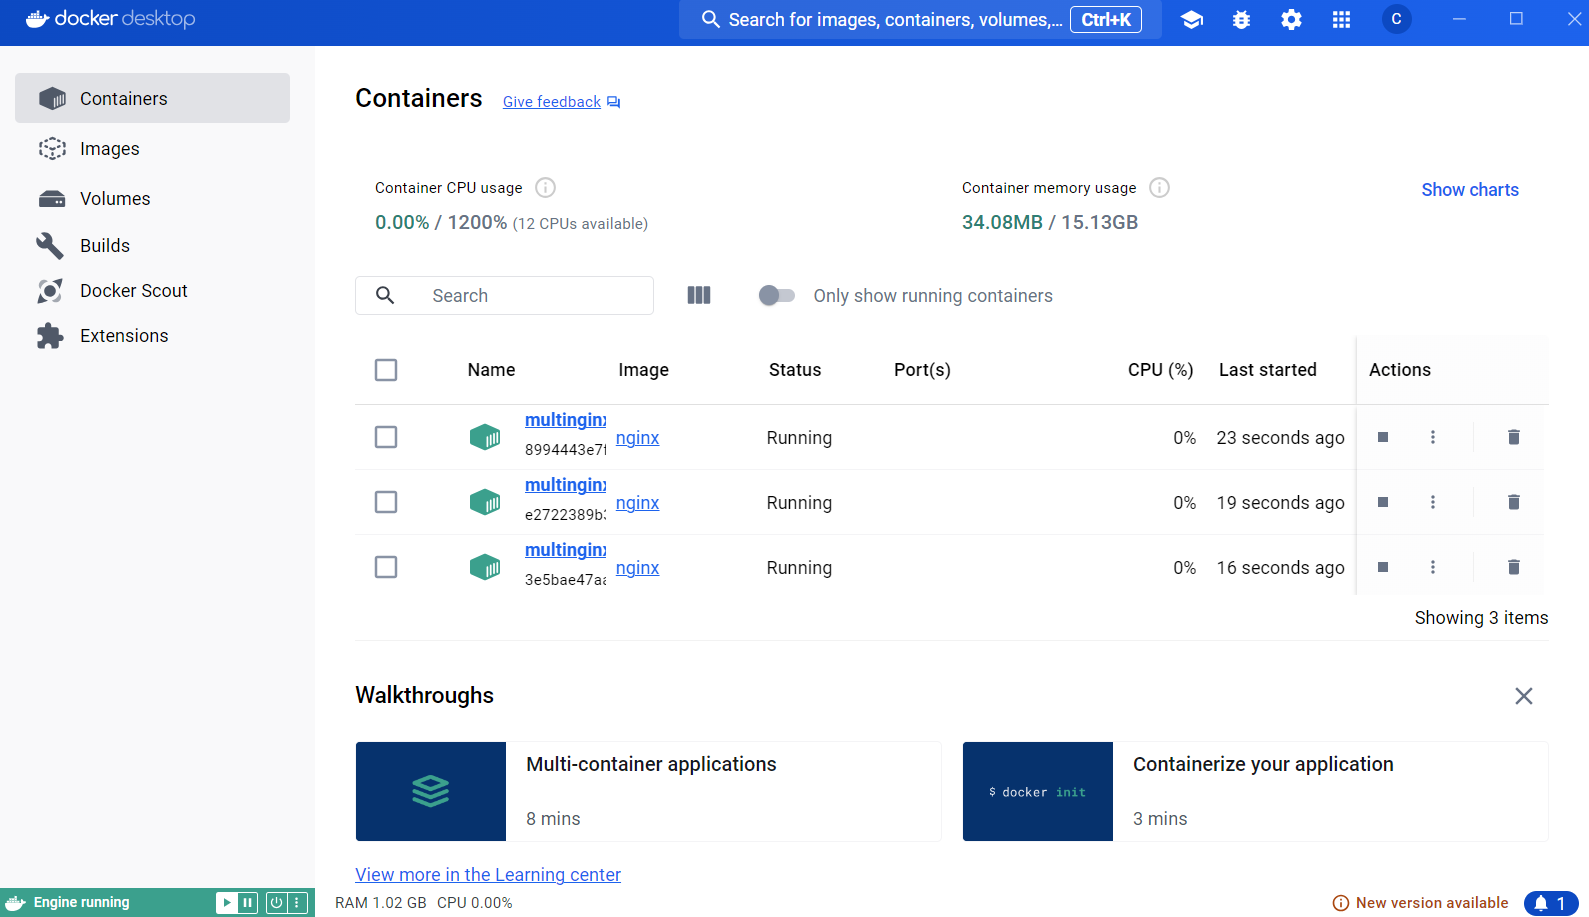The image size is (1589, 917).
Task: Open Docker Scout in sidebar
Action: point(152,290)
